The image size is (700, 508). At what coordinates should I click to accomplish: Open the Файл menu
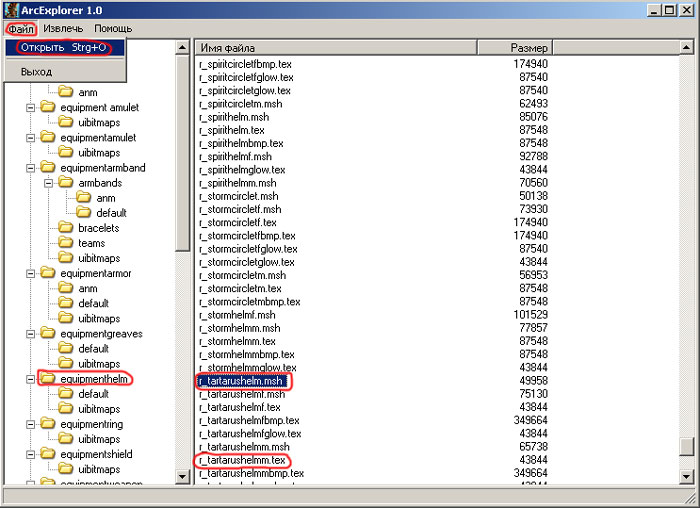point(21,29)
